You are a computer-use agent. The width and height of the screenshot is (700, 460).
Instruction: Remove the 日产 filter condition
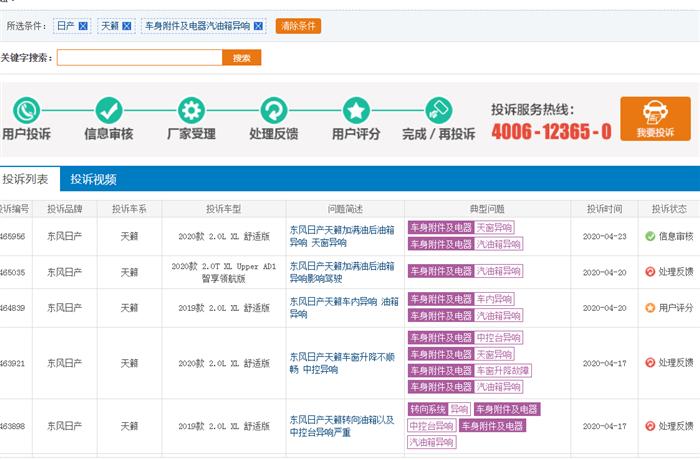coord(83,26)
